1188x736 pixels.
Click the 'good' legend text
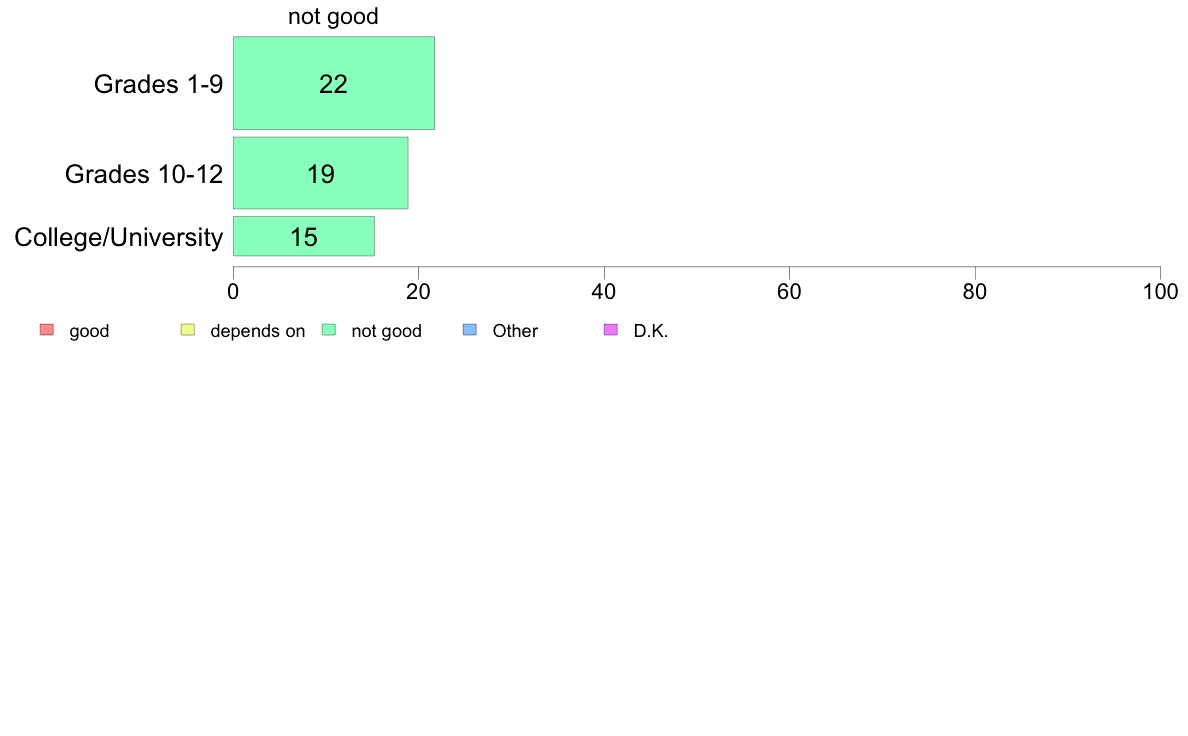89,331
